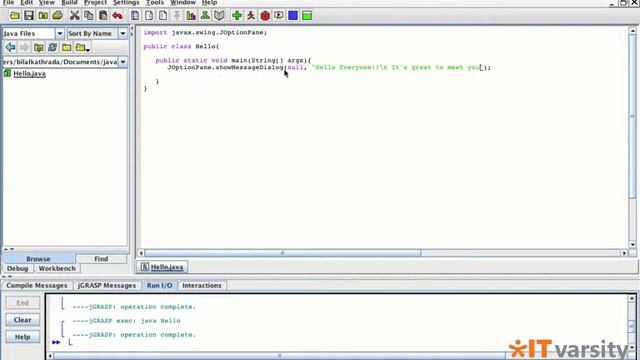Copy selection with the copy icon
Viewport: 640px width, 360px height.
pyautogui.click(x=88, y=16)
